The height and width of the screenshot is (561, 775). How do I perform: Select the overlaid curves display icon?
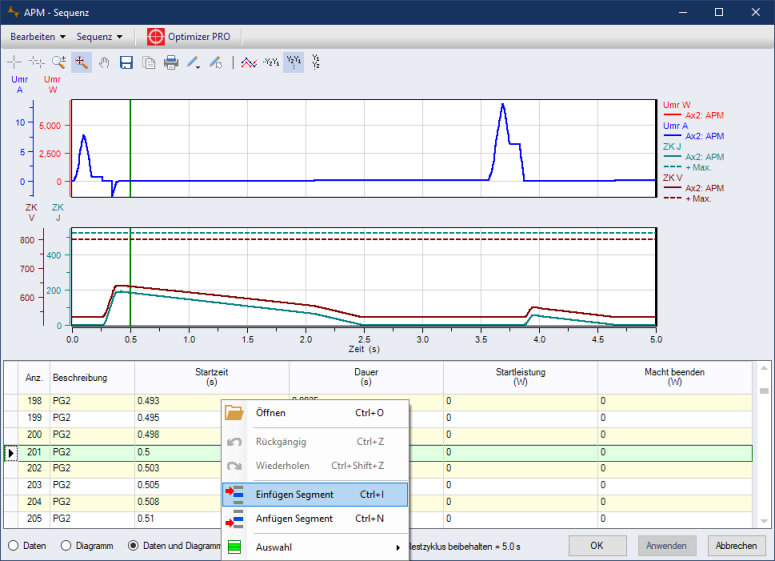pos(249,63)
